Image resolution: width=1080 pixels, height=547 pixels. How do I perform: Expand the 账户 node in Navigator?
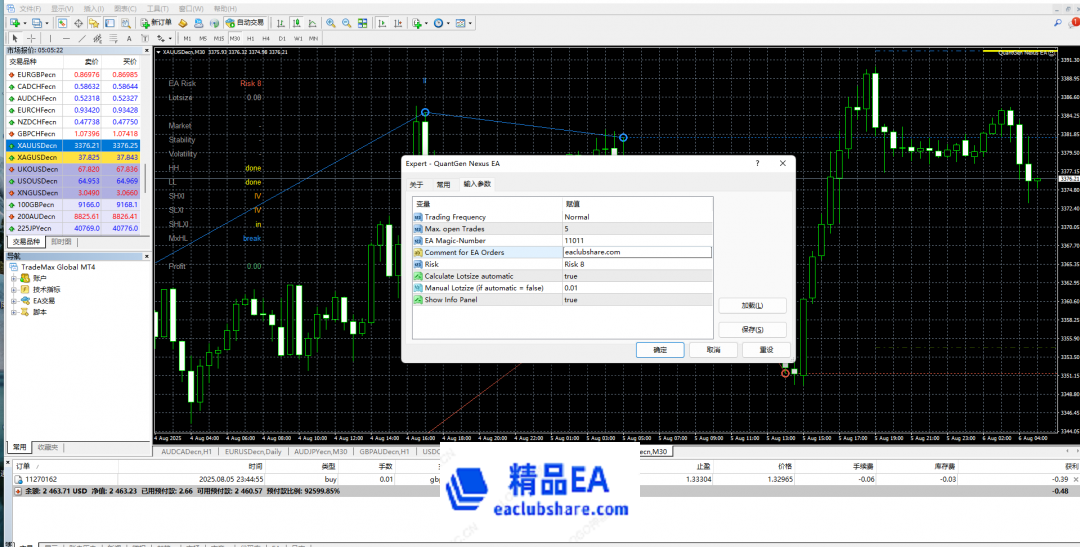pos(14,278)
